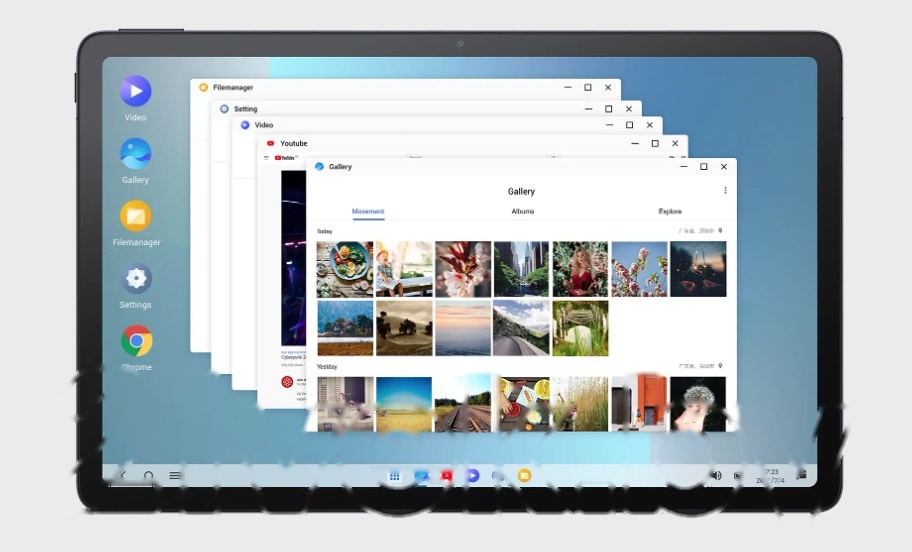This screenshot has height=552, width=912.
Task: Open Settings gear icon on desktop
Action: click(x=135, y=278)
